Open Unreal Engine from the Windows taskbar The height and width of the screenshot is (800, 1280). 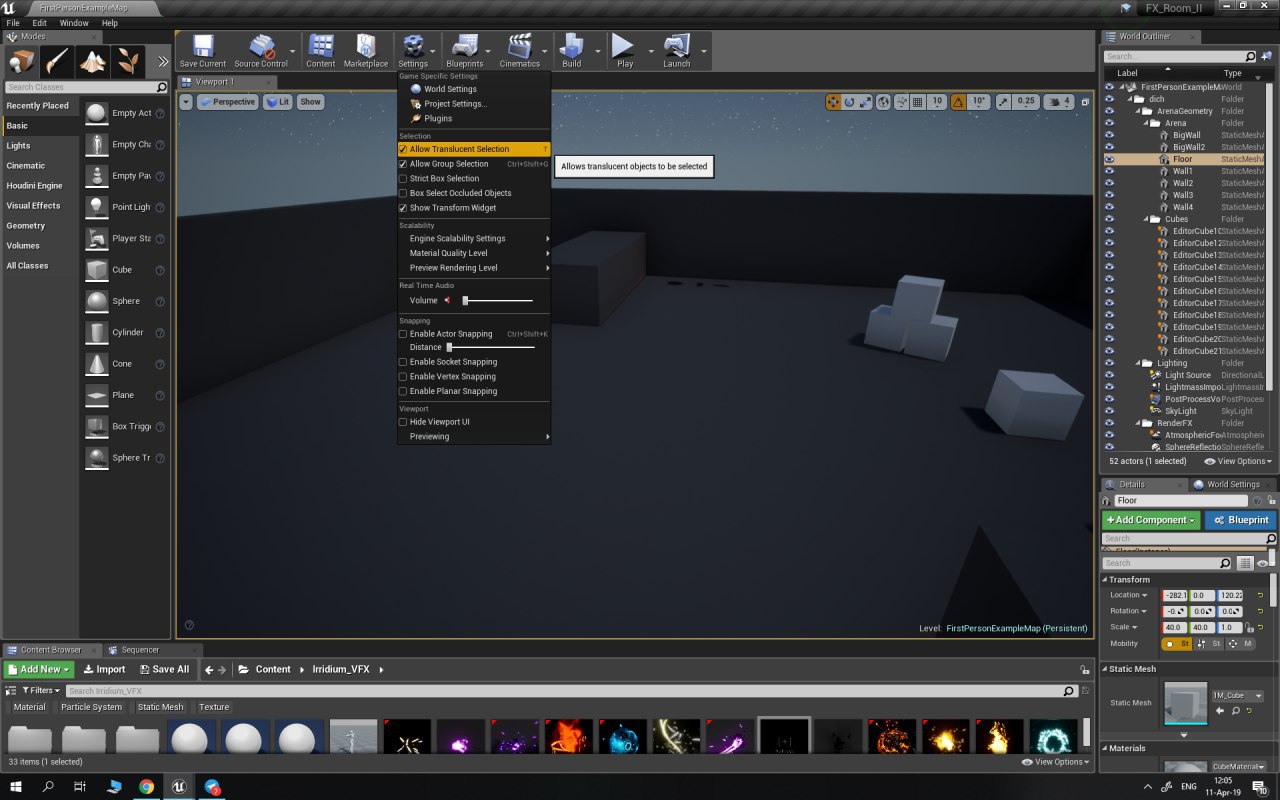179,787
